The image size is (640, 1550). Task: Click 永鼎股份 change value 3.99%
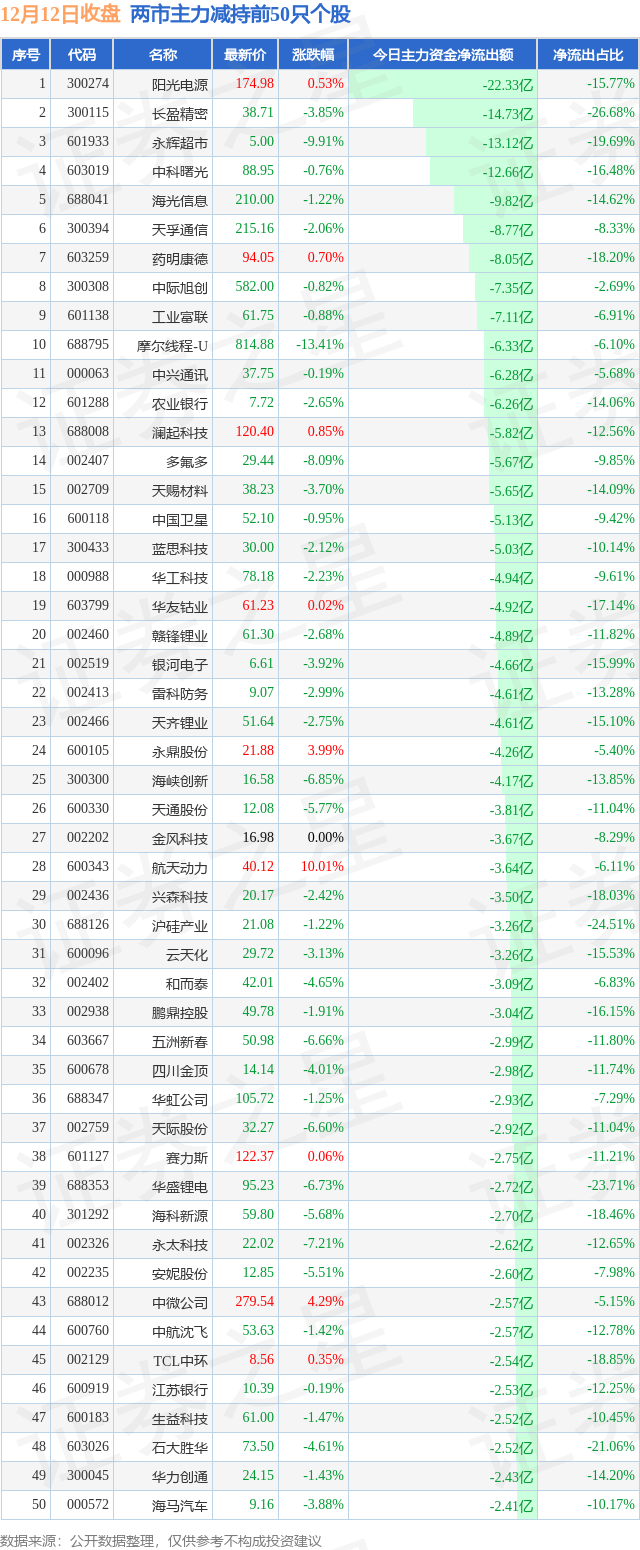click(x=326, y=751)
